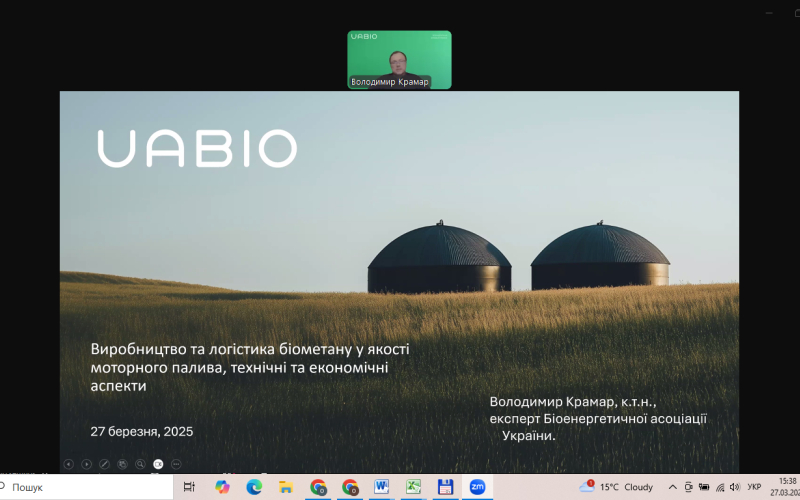800x500 pixels.
Task: Open the floppy-disk app in the taskbar
Action: 445,487
